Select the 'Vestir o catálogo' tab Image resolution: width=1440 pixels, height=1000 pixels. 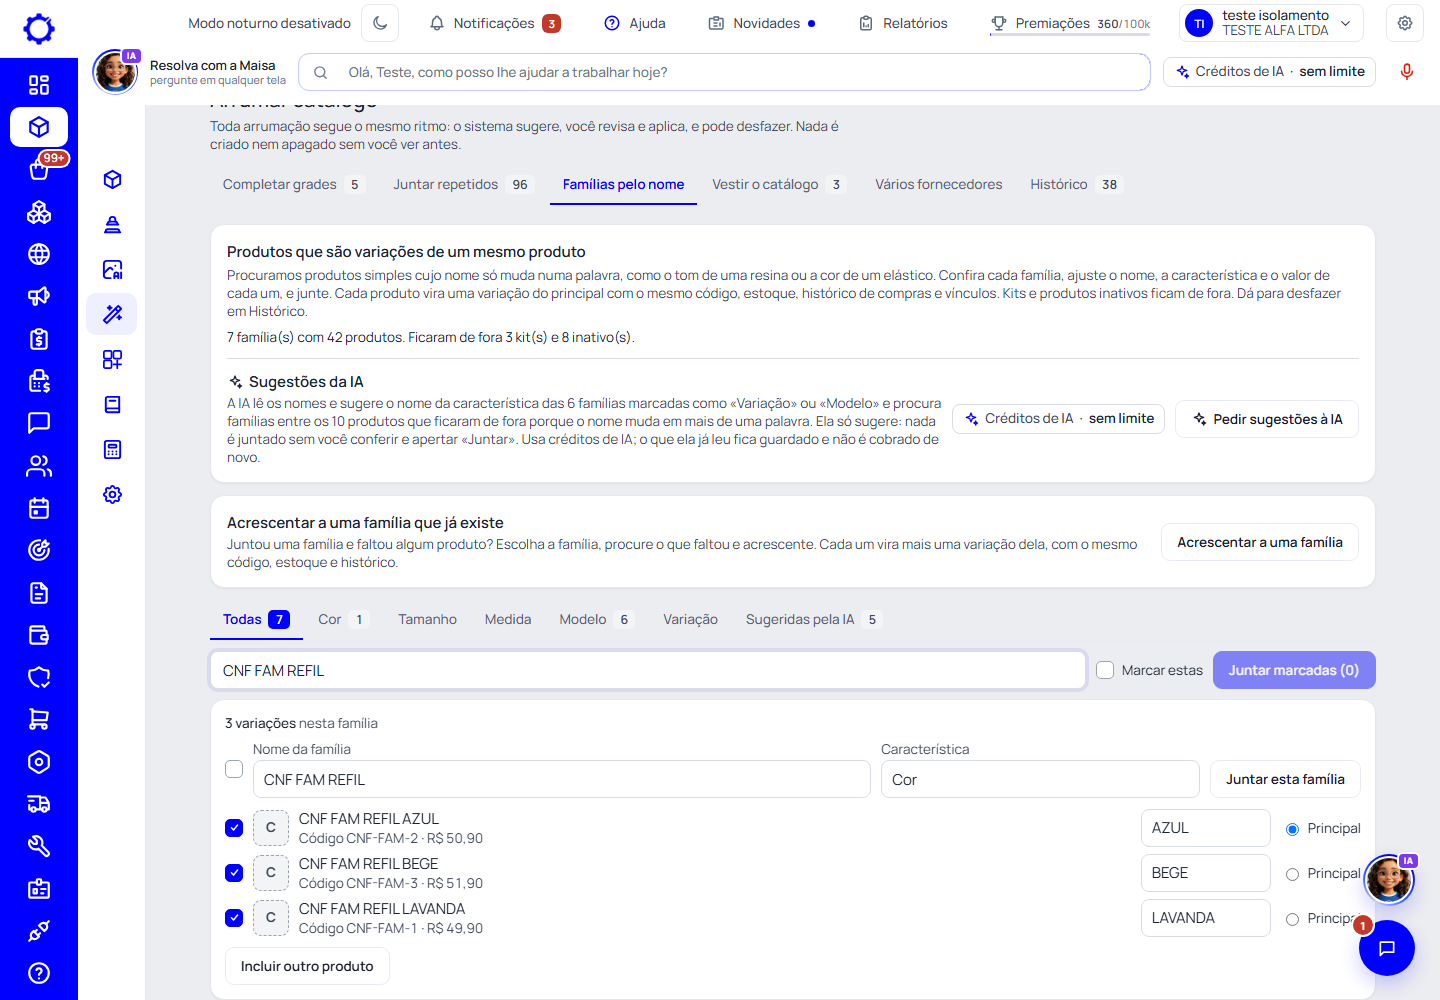tap(779, 184)
